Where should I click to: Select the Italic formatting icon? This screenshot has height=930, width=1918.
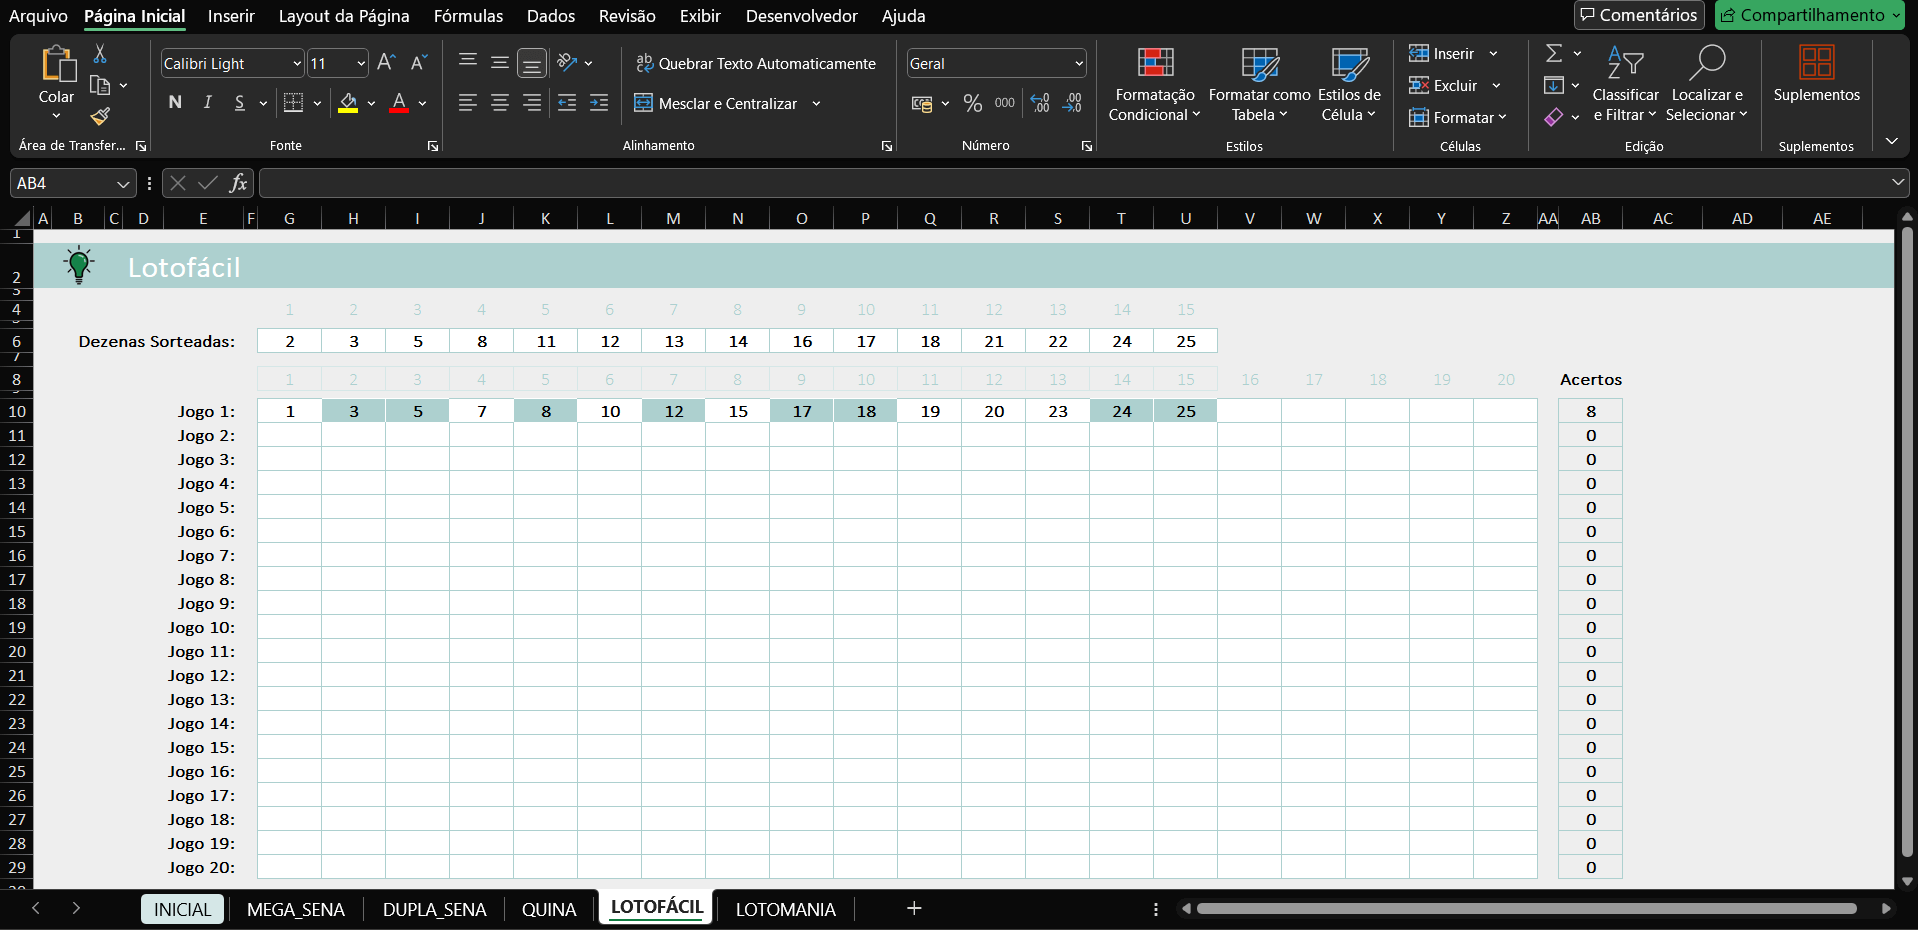click(x=207, y=102)
